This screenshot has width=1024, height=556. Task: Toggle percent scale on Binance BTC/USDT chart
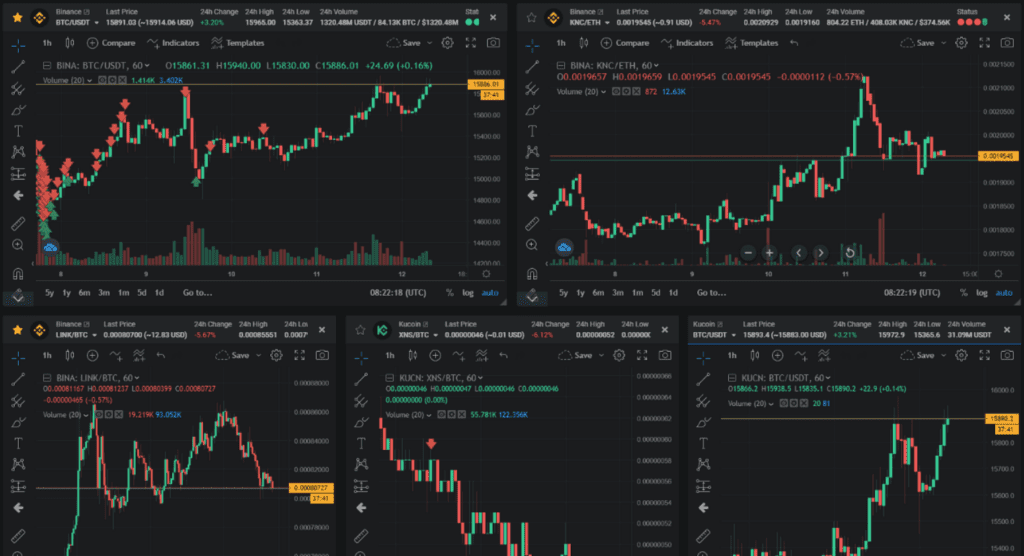449,293
